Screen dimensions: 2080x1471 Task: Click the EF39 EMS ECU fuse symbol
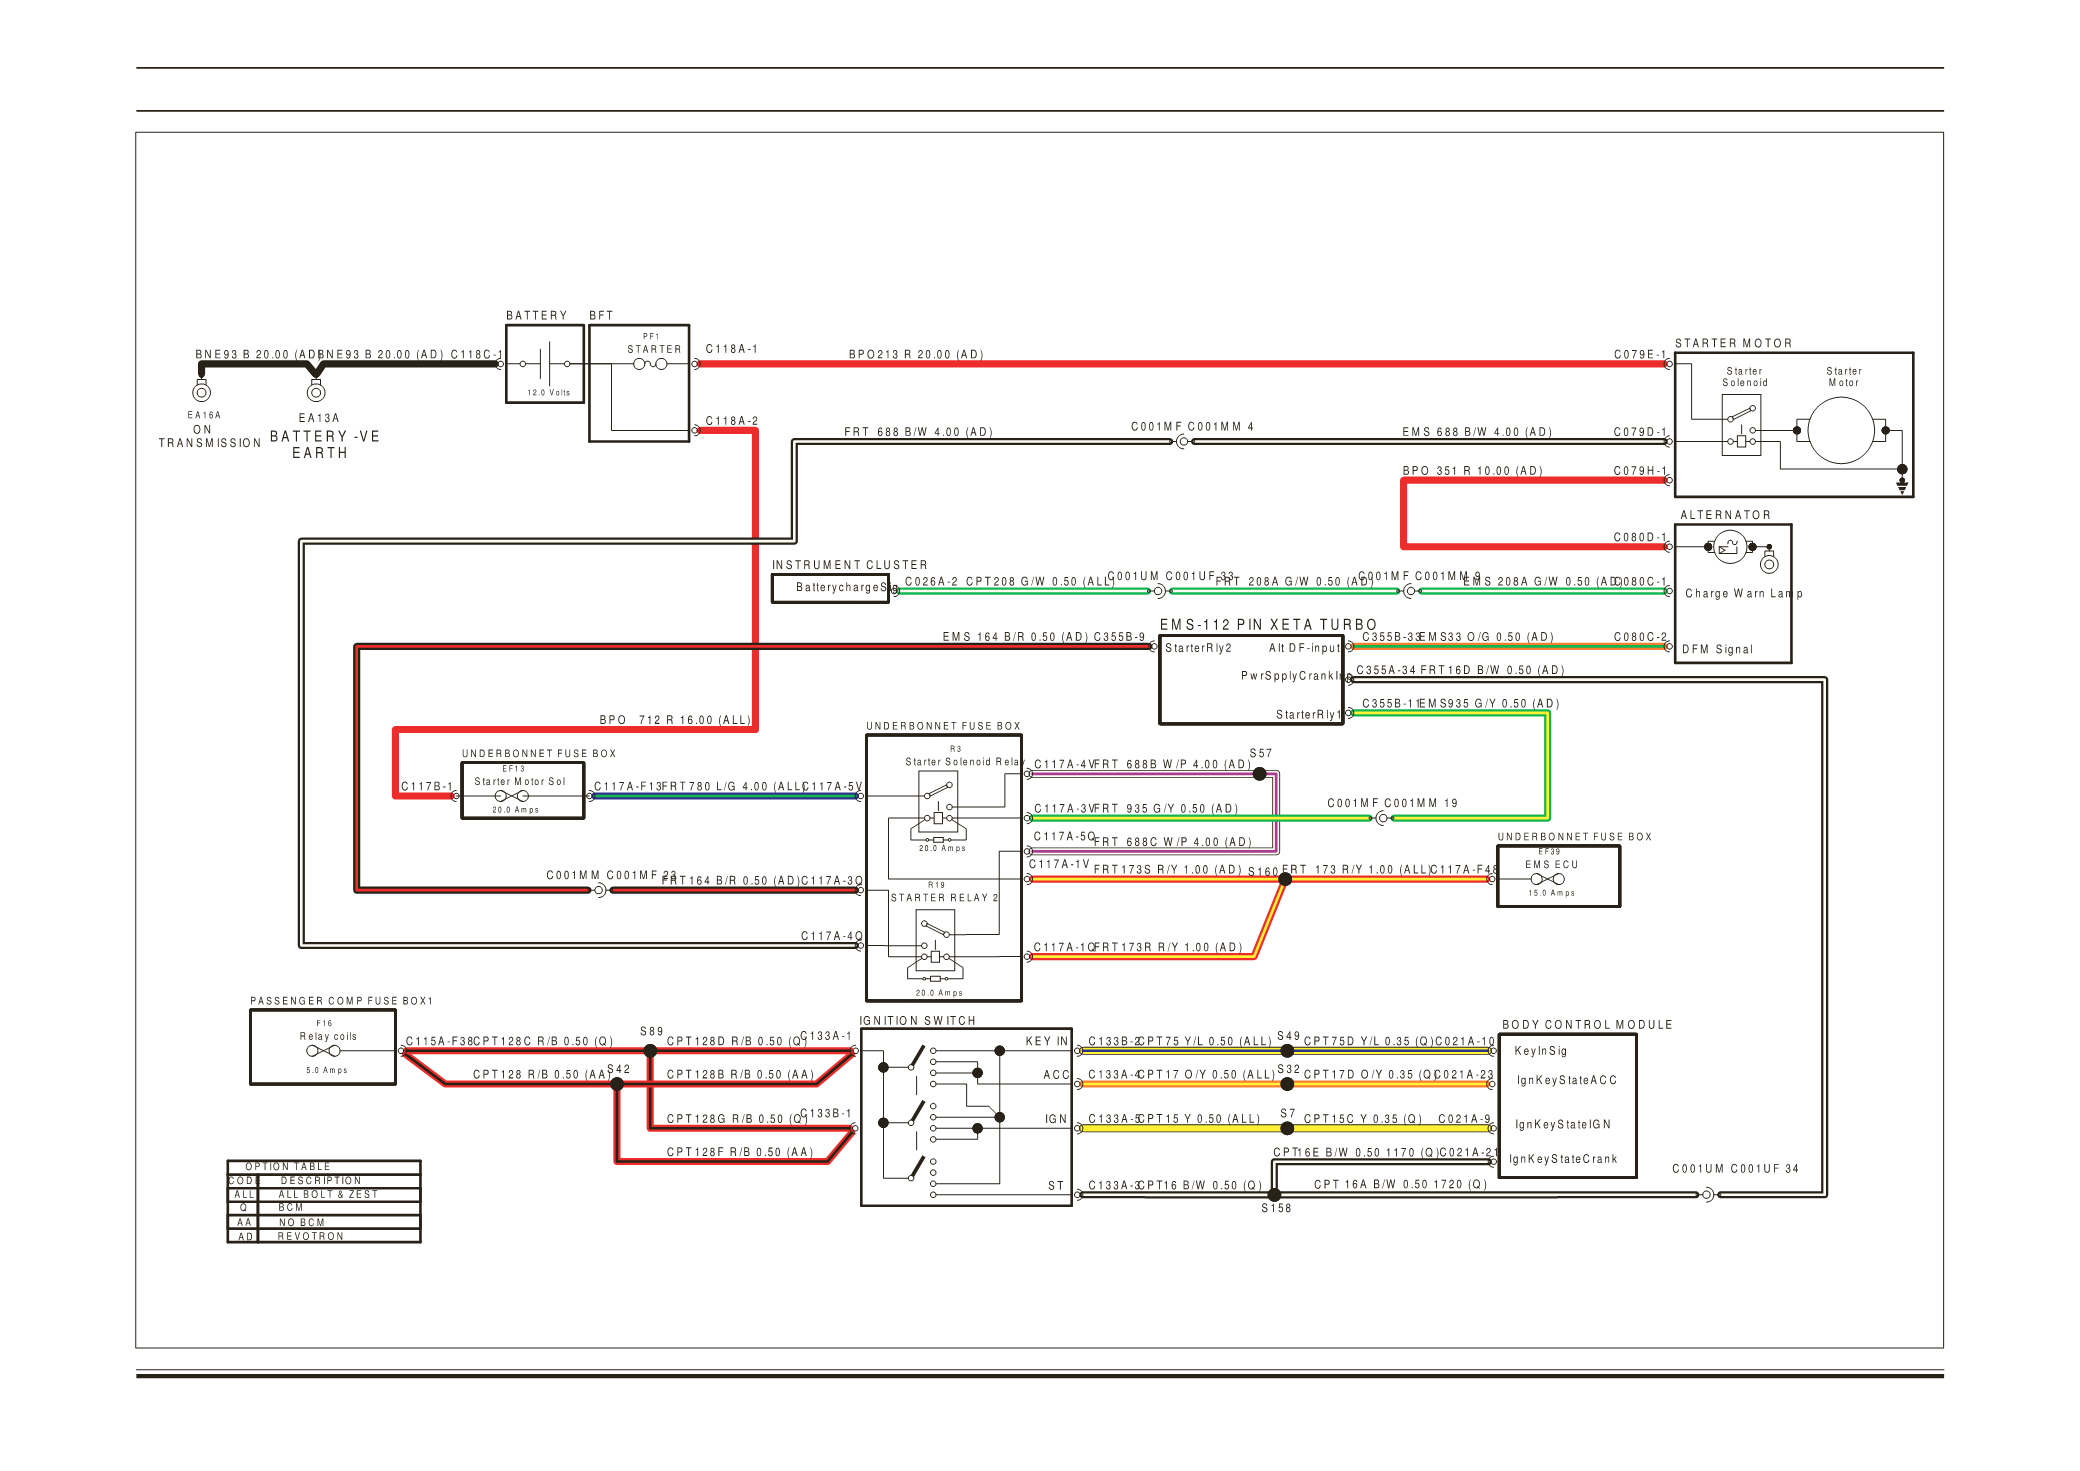[1547, 879]
